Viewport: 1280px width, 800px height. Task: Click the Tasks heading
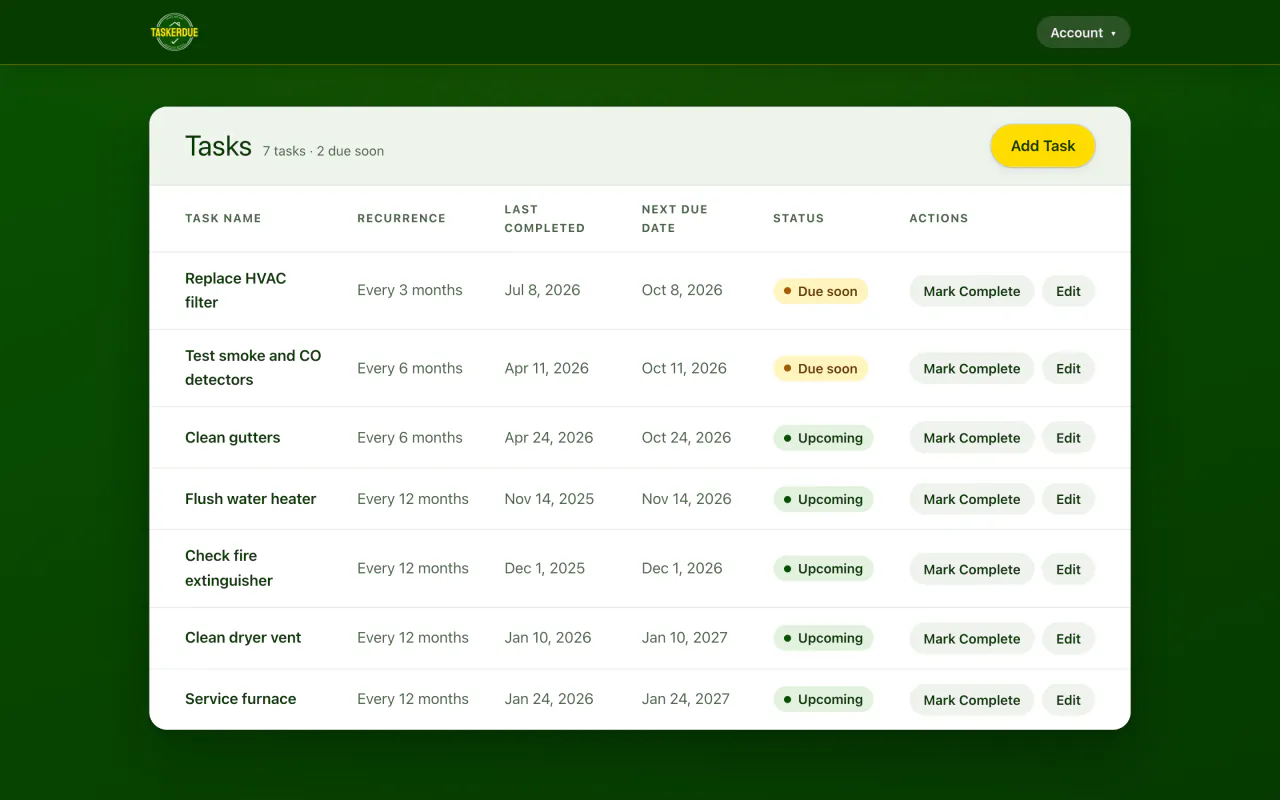click(218, 146)
